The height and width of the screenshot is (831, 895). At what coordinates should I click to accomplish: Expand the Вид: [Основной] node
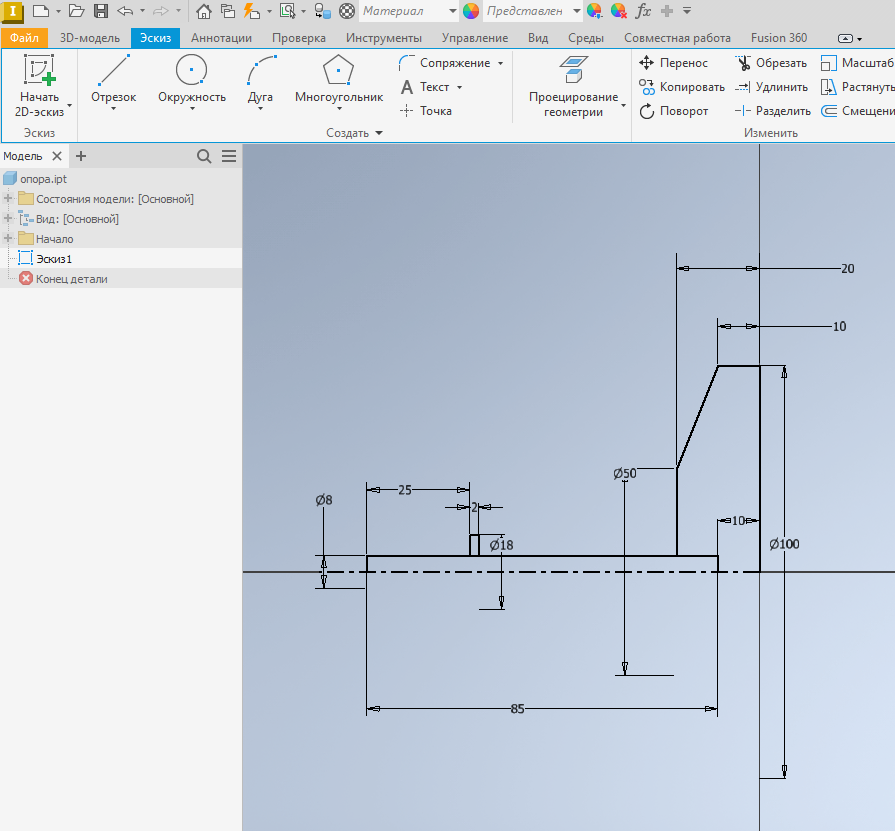(8, 219)
